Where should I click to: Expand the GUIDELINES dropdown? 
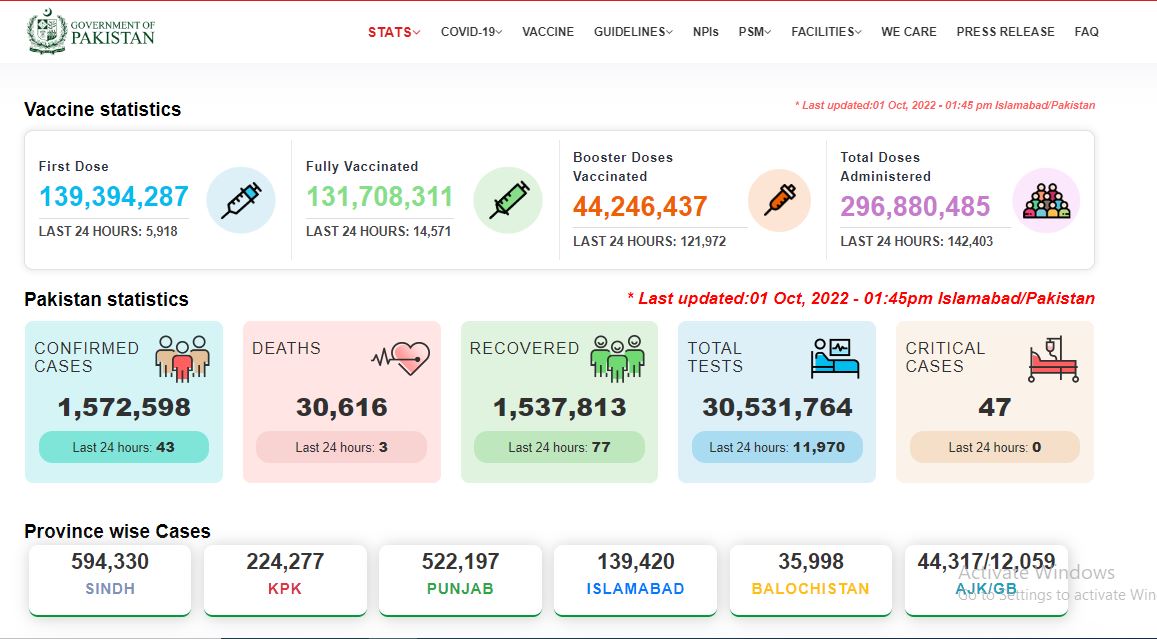633,32
